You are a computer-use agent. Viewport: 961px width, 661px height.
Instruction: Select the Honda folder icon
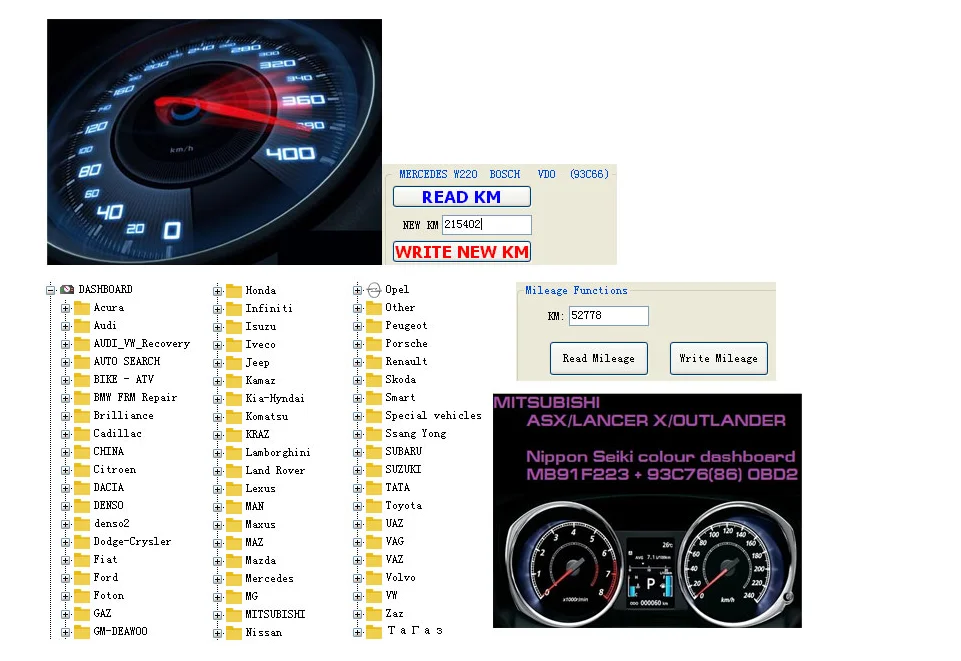[234, 290]
